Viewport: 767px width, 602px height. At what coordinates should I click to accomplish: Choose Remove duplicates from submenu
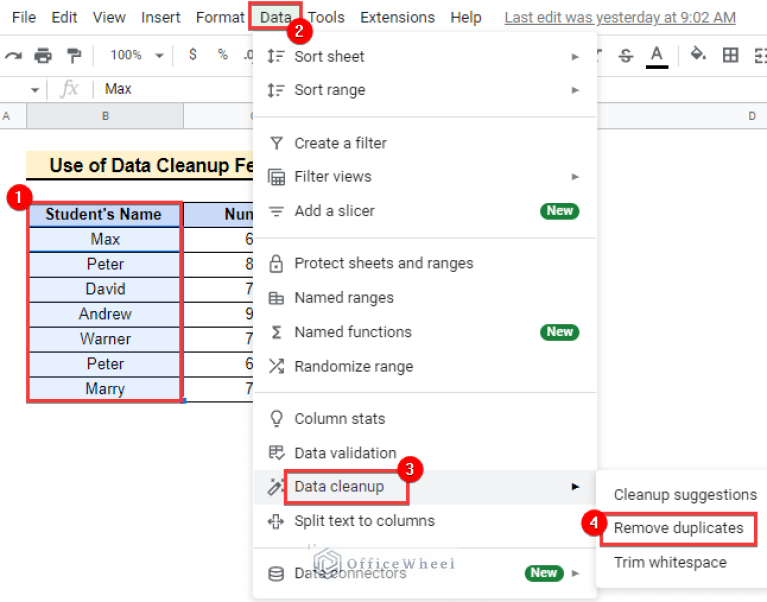tap(678, 528)
